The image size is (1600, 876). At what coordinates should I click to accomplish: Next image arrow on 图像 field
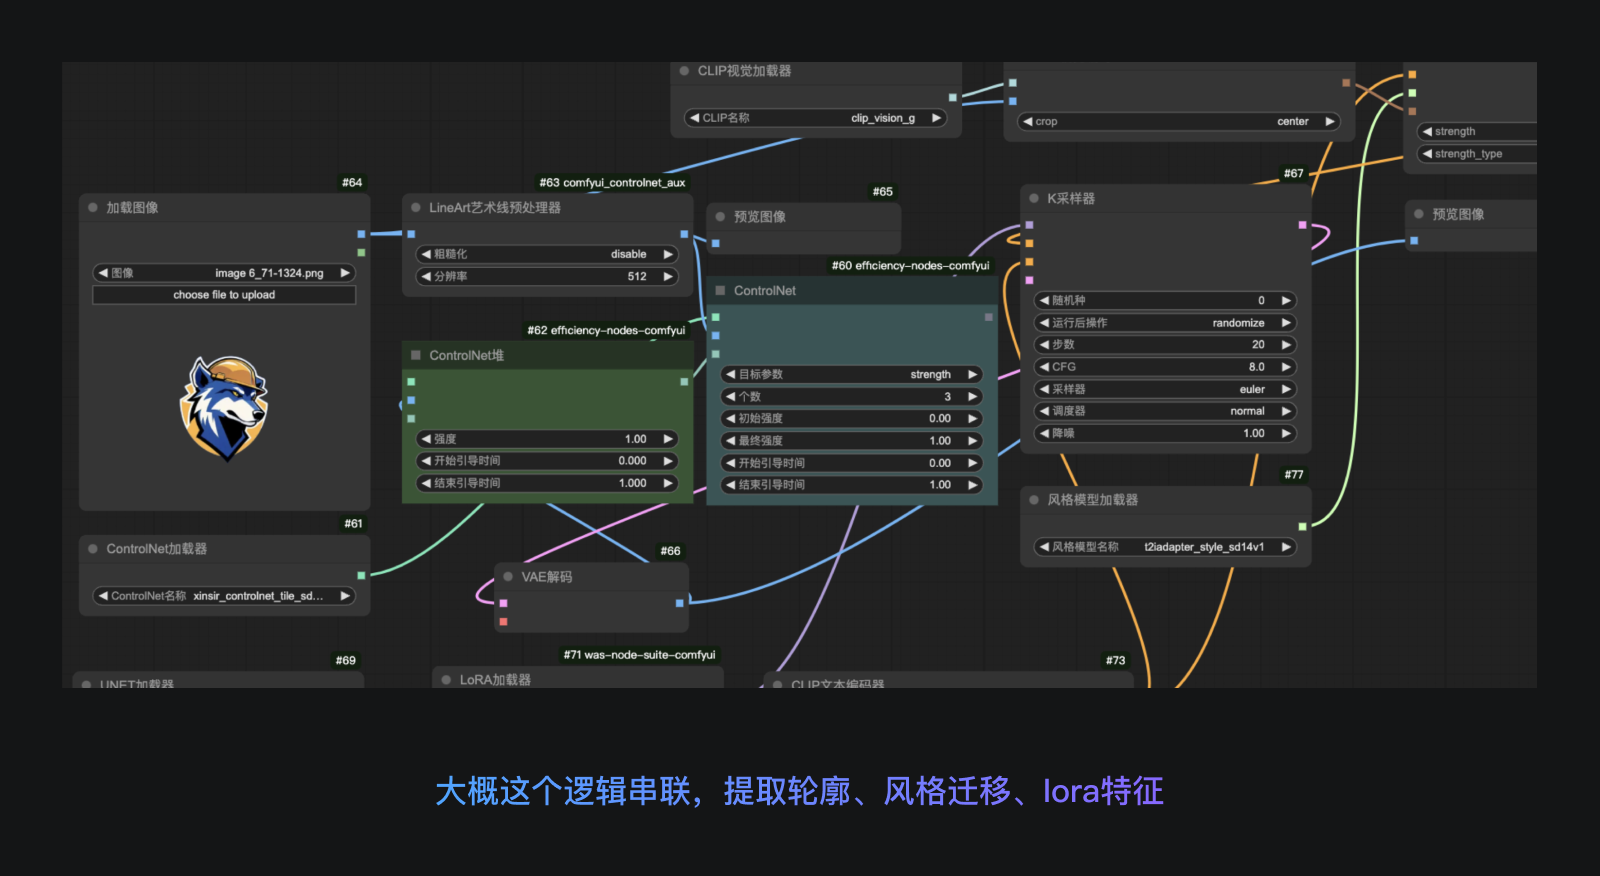coord(345,273)
